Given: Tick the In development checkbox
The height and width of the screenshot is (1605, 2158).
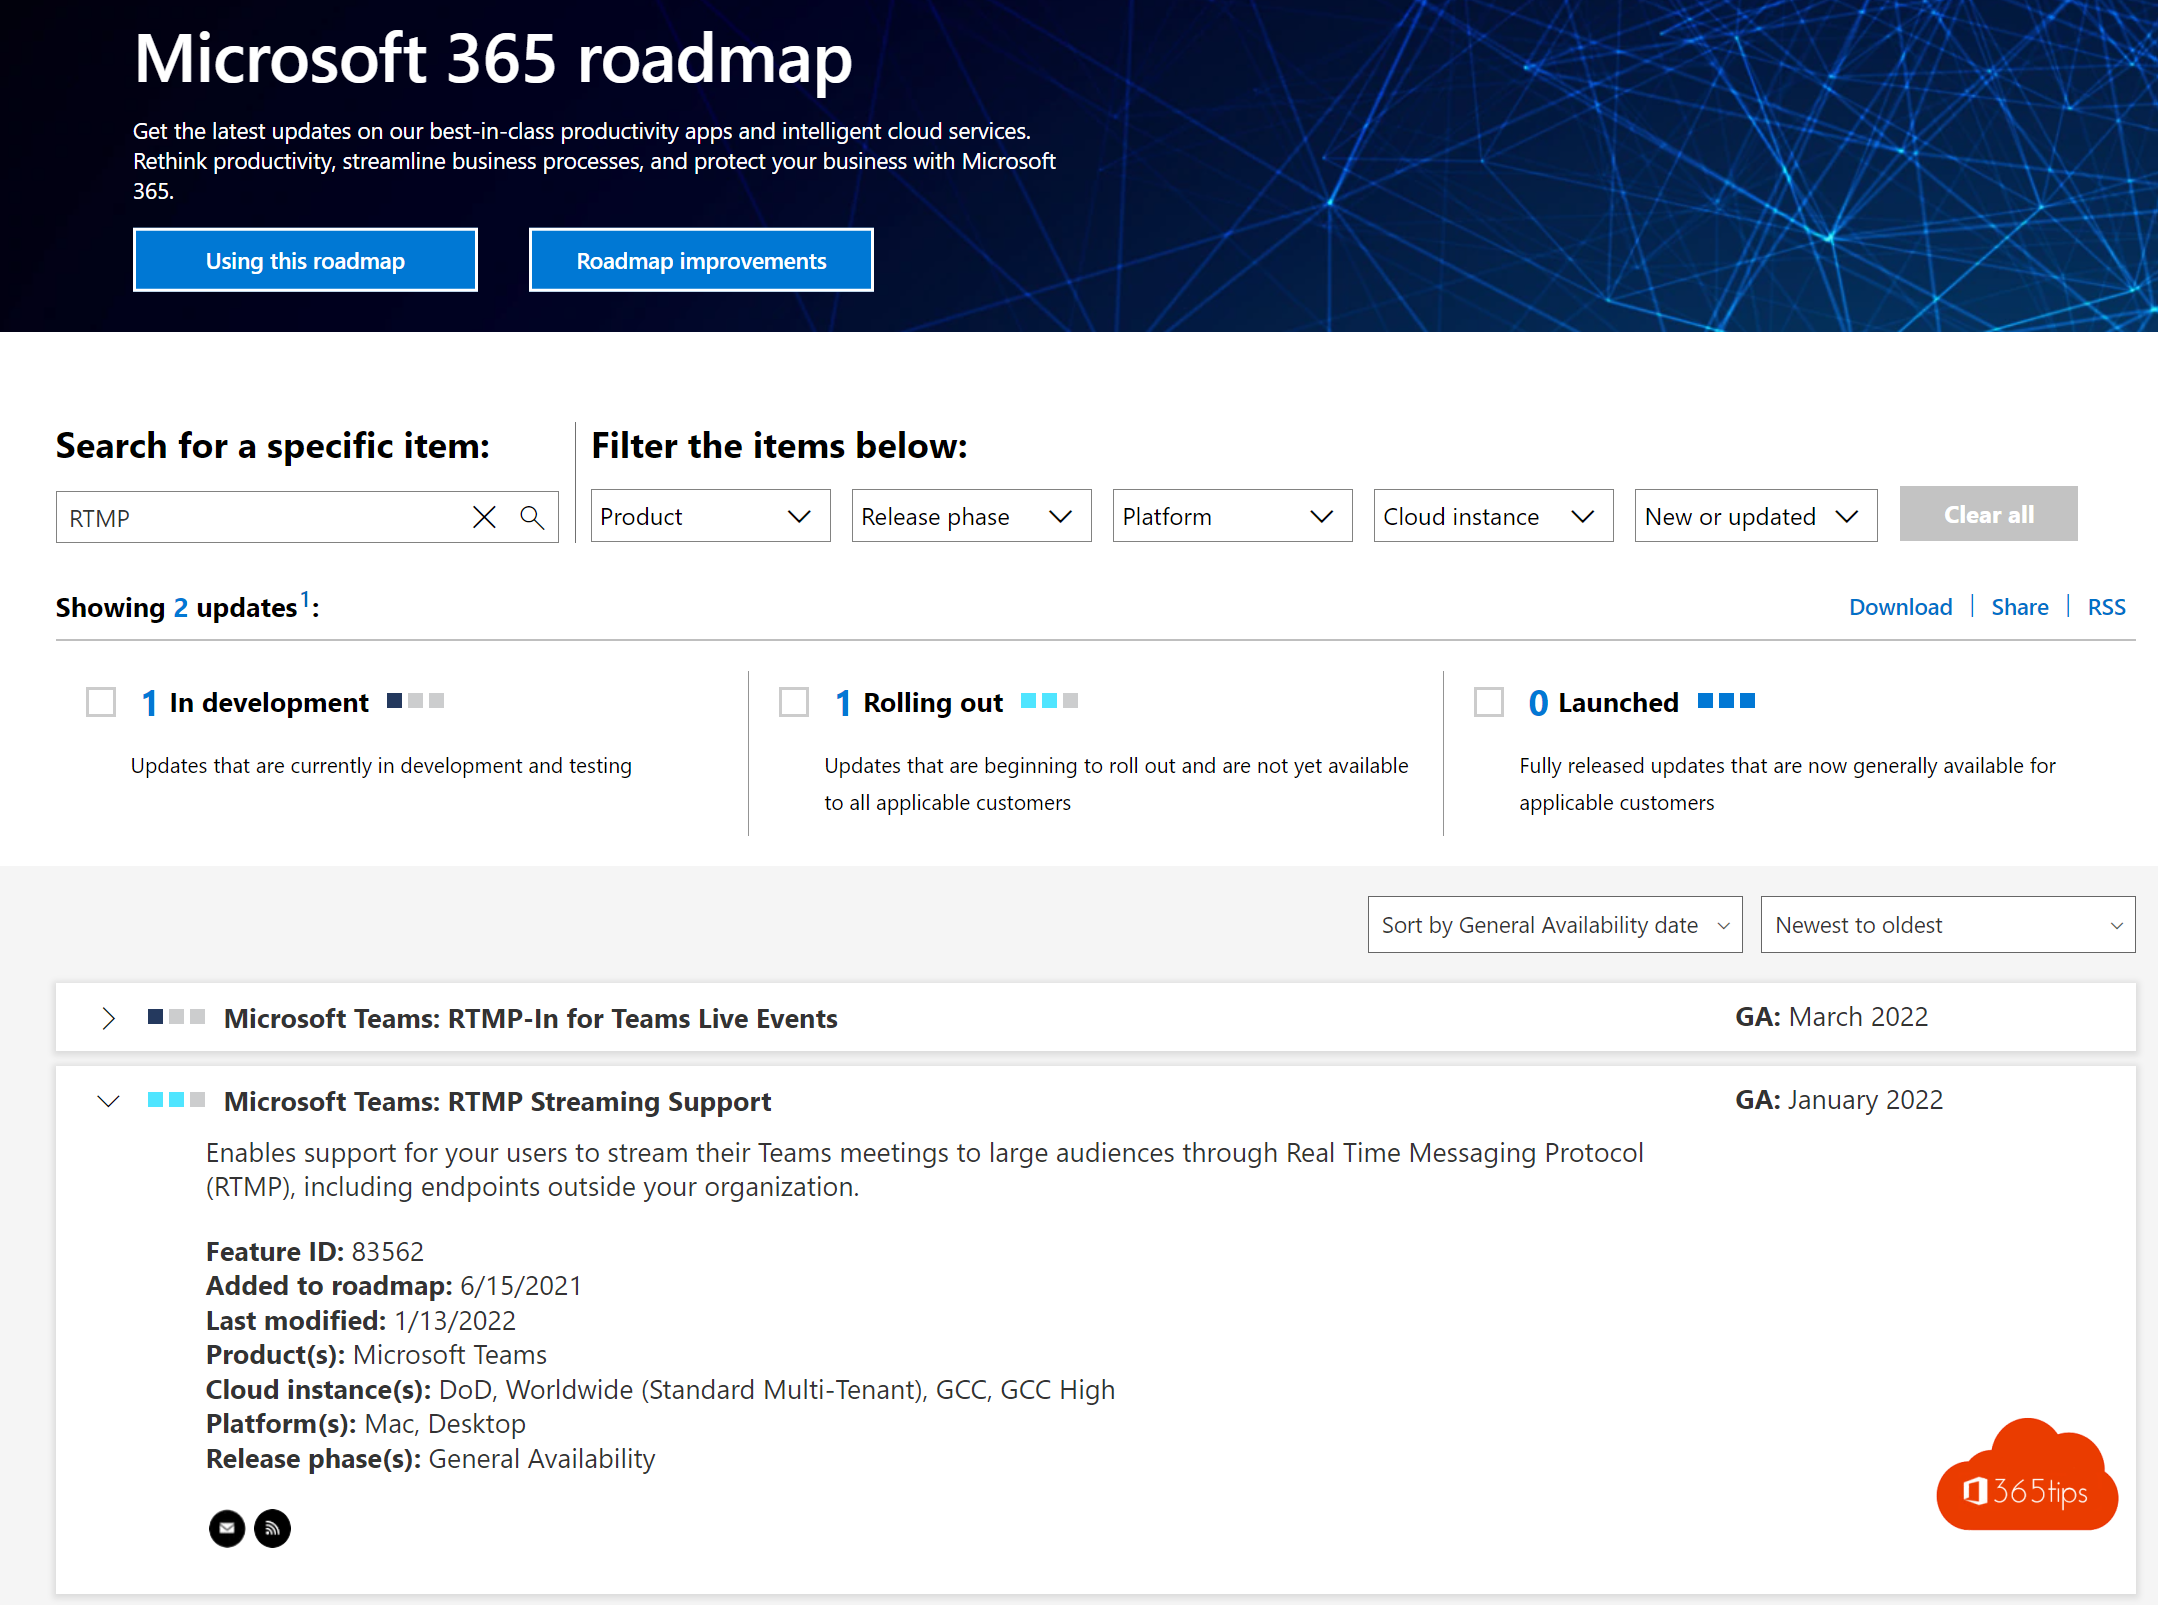Looking at the screenshot, I should [x=101, y=702].
